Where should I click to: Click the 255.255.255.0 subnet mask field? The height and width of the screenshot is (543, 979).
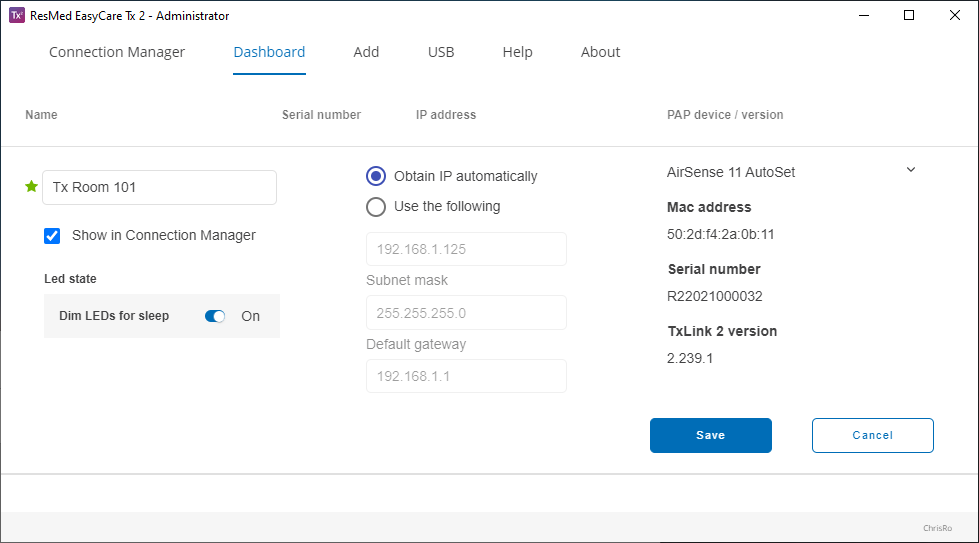(466, 313)
